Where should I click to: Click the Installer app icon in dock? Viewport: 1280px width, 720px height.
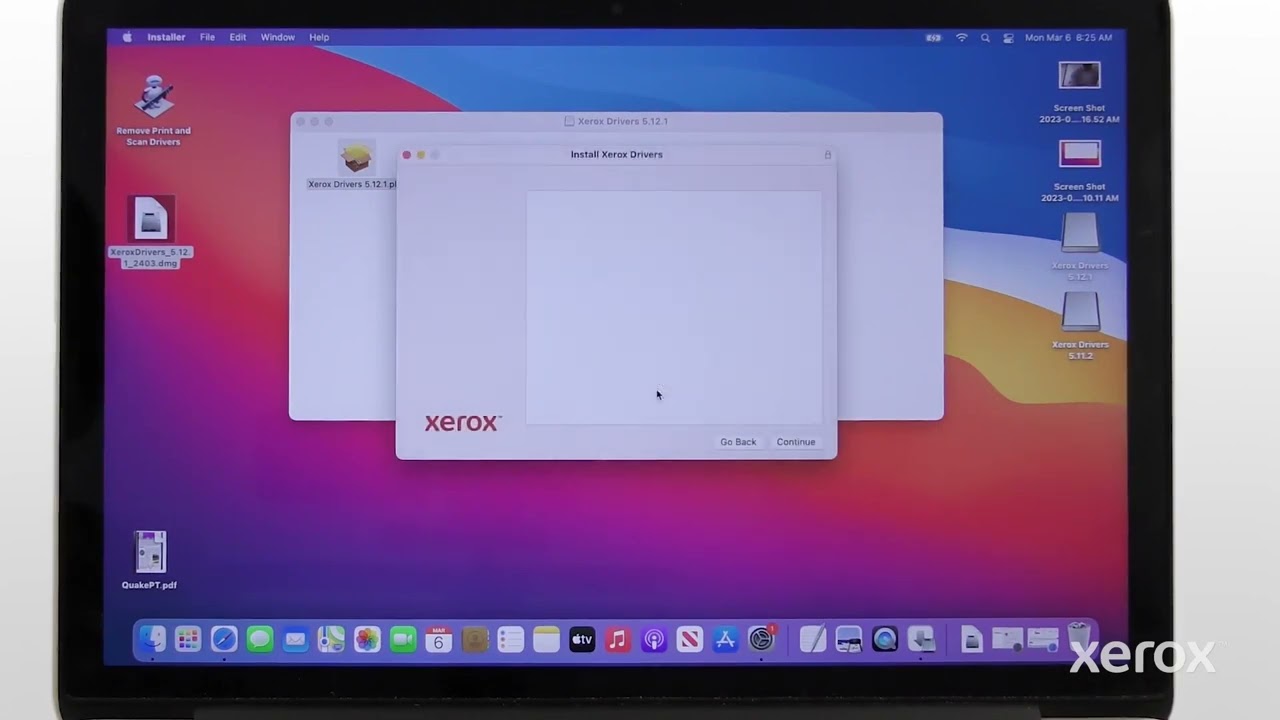(921, 639)
